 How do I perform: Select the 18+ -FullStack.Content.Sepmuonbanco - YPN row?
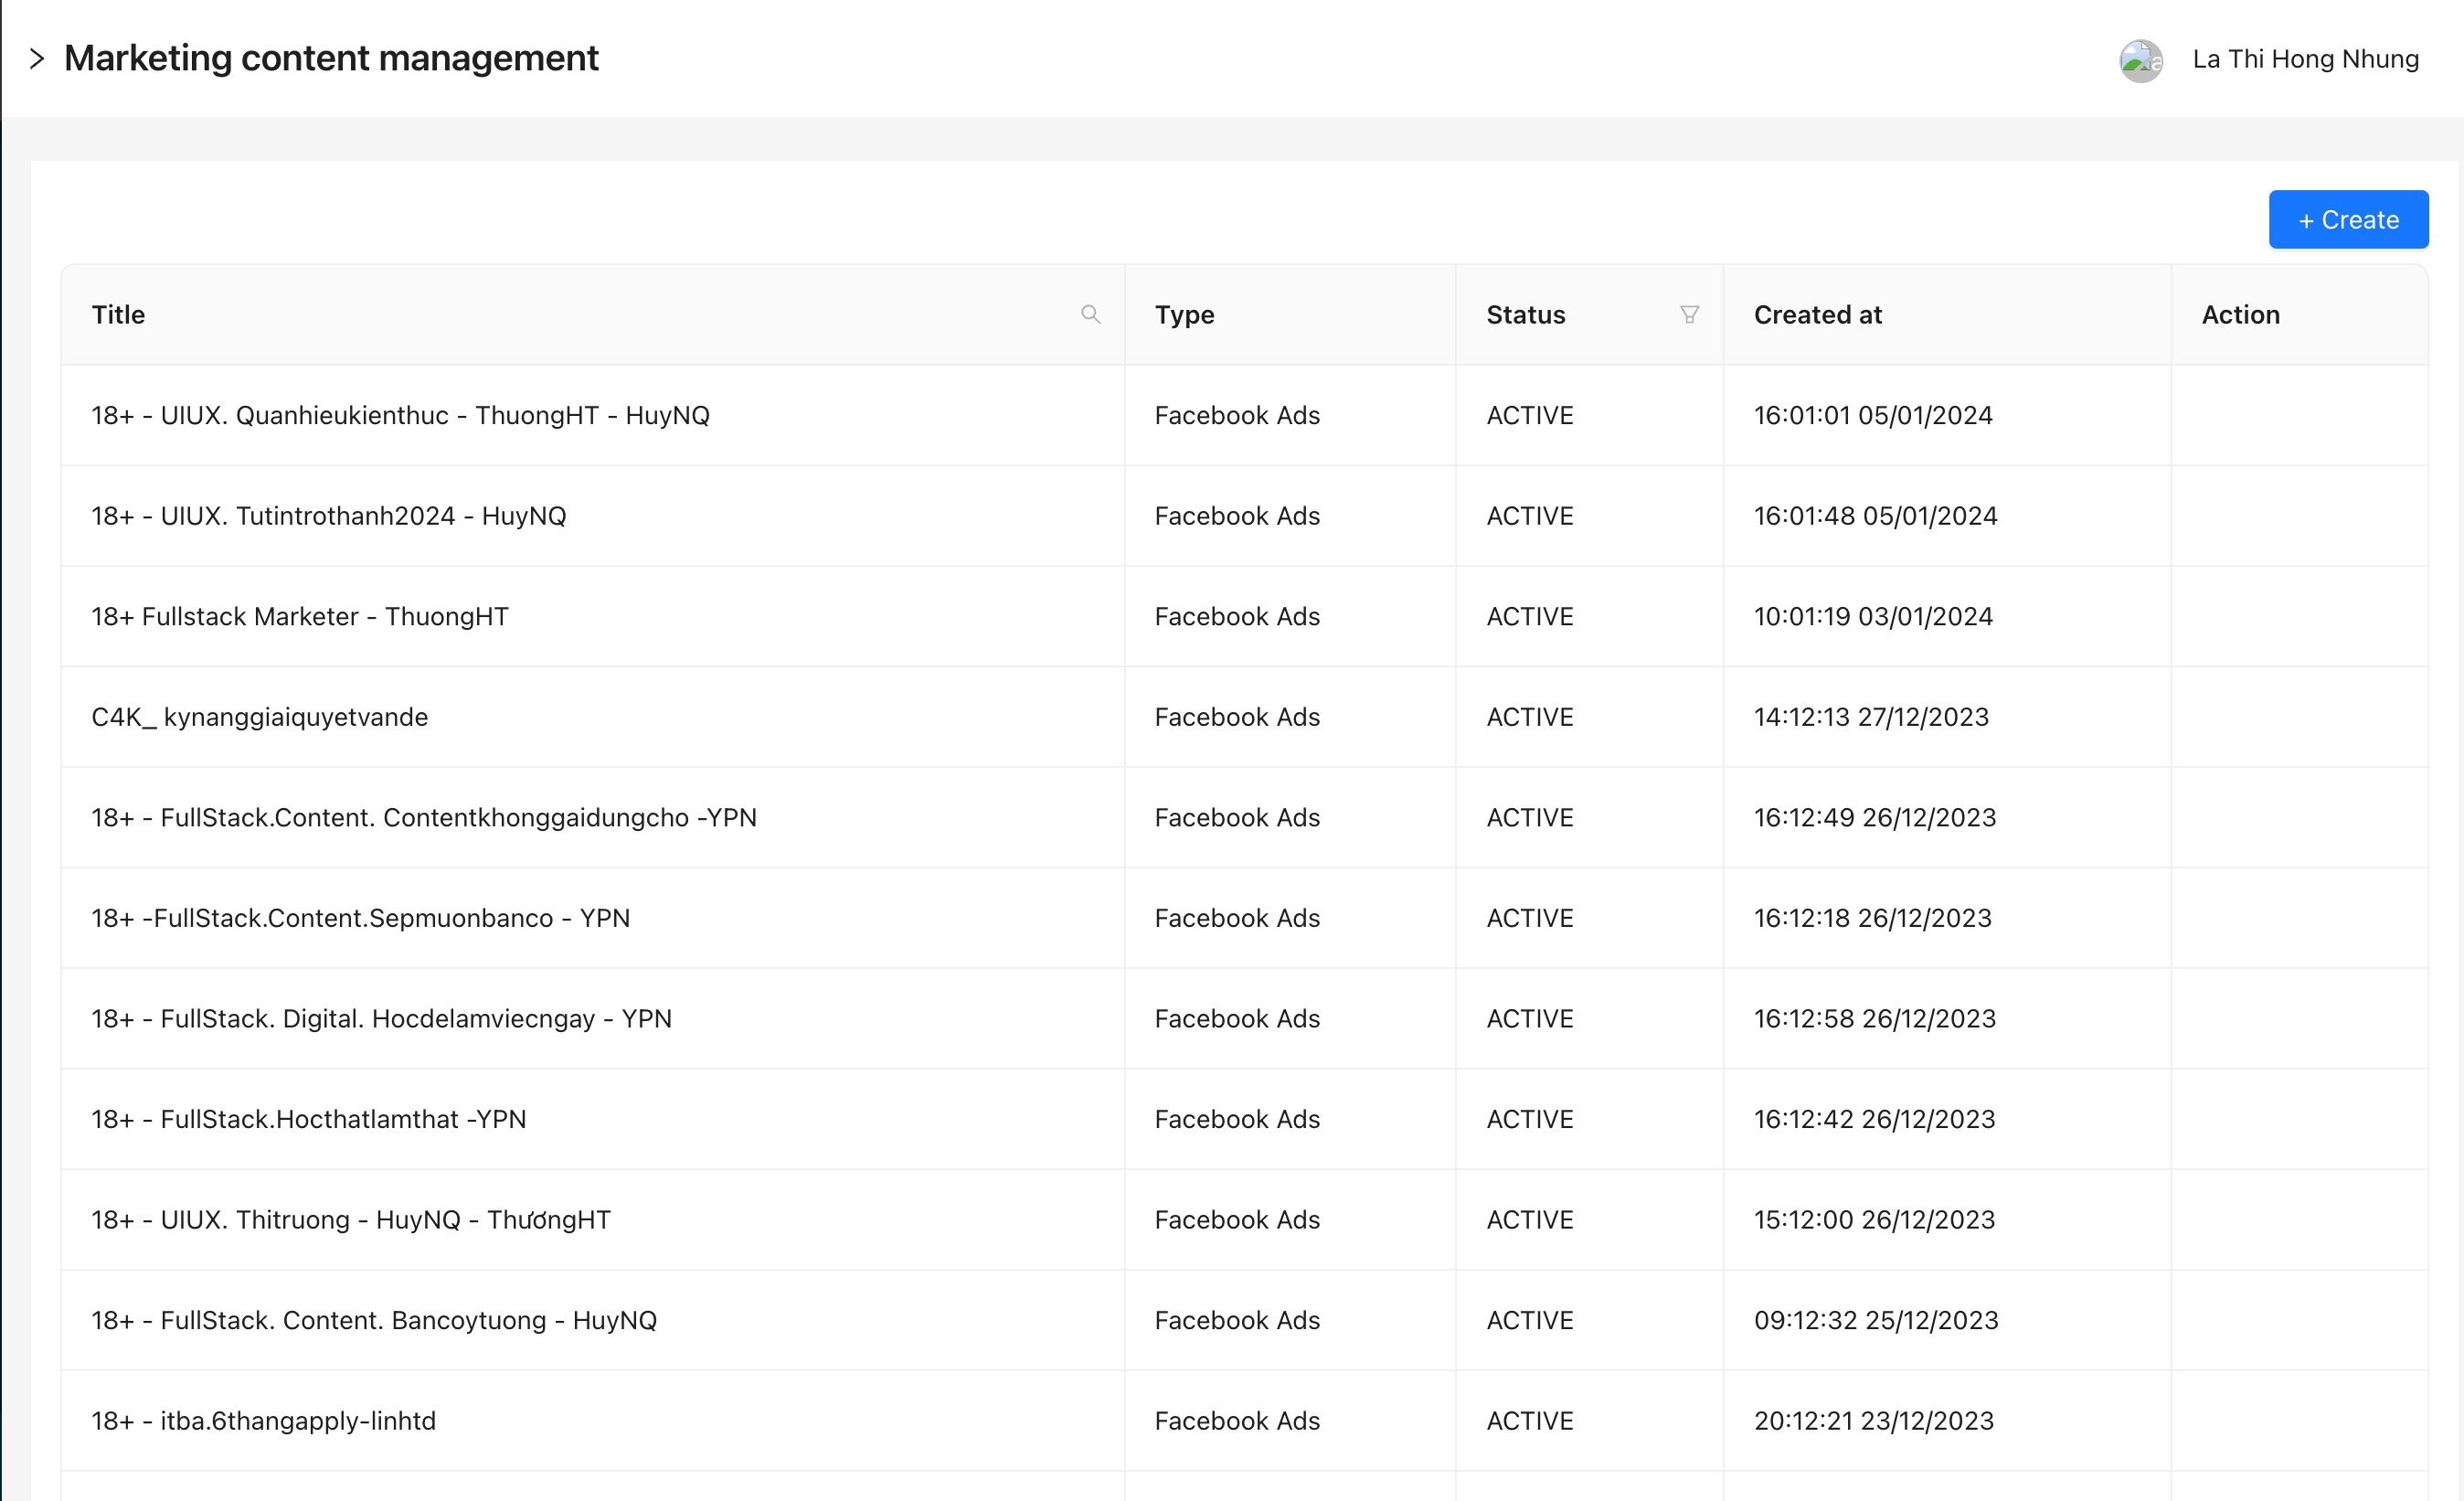tap(361, 918)
